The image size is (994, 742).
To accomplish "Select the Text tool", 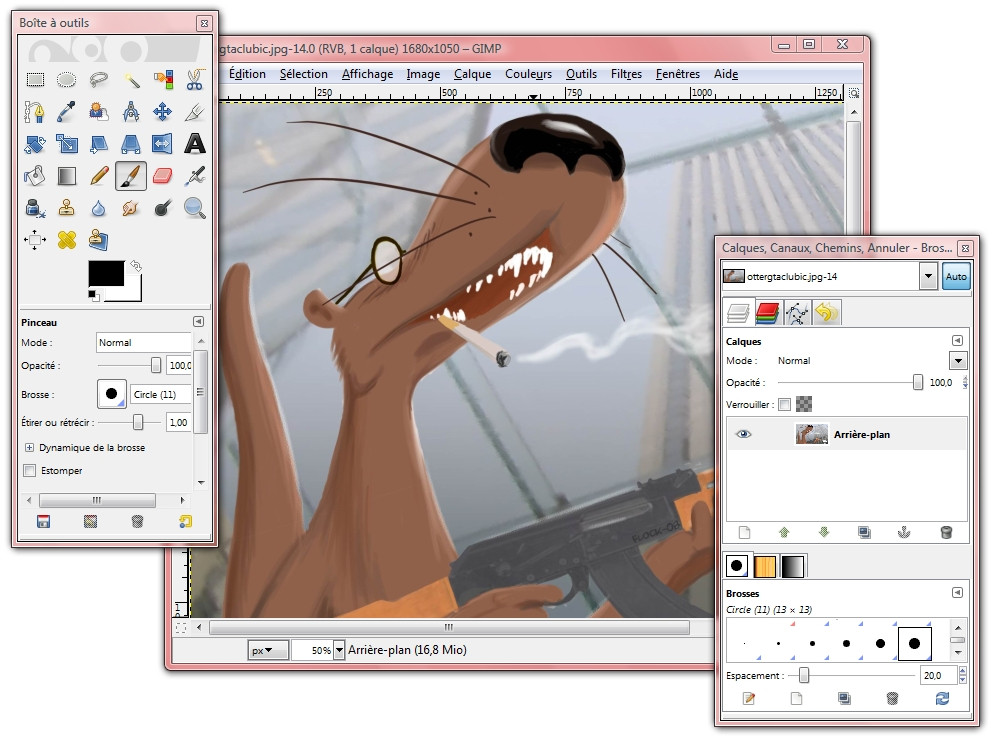I will pyautogui.click(x=195, y=144).
